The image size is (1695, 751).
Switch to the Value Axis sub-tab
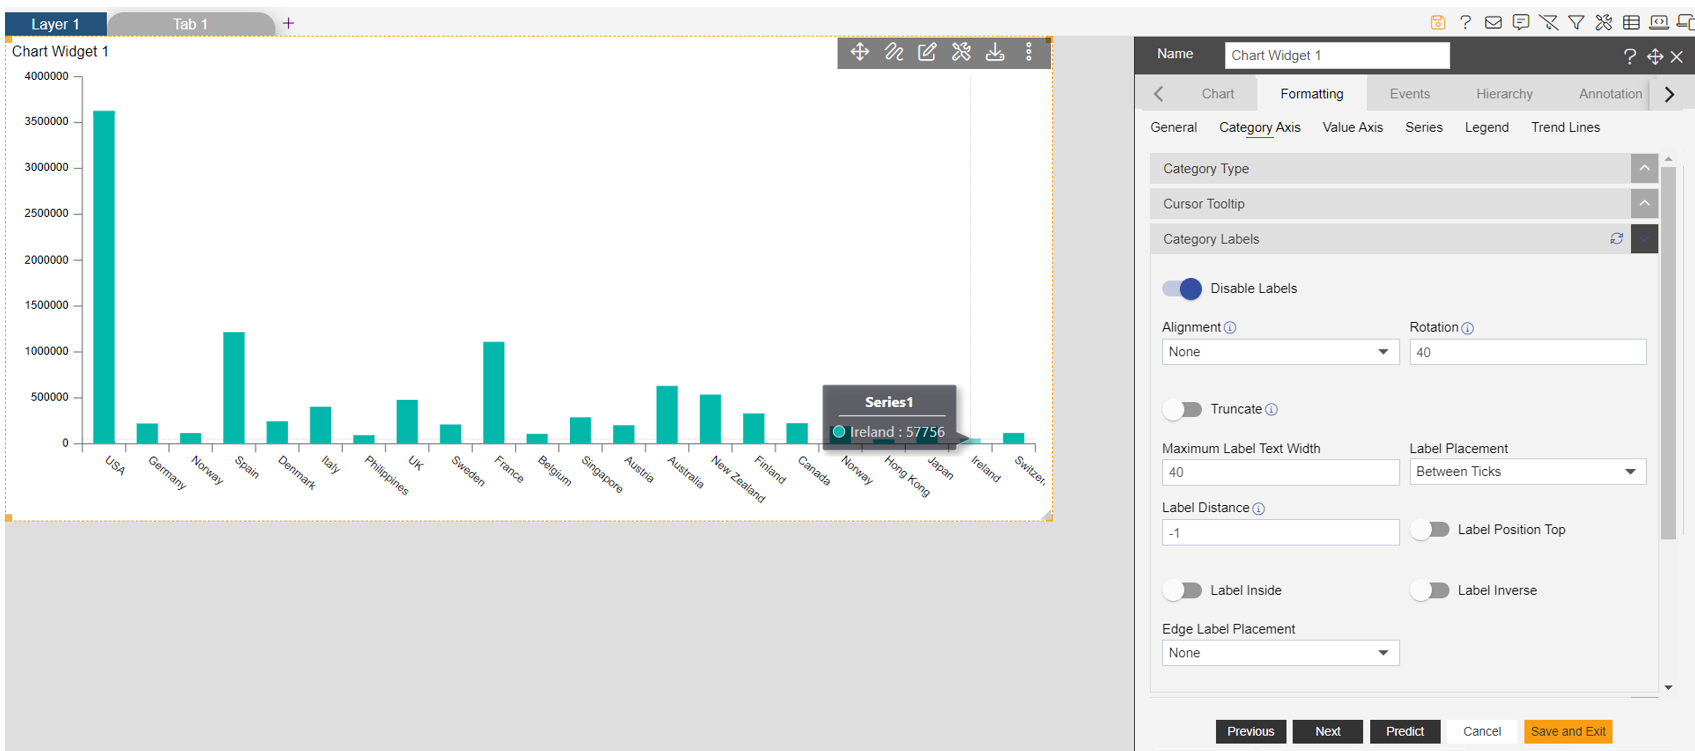pyautogui.click(x=1352, y=128)
